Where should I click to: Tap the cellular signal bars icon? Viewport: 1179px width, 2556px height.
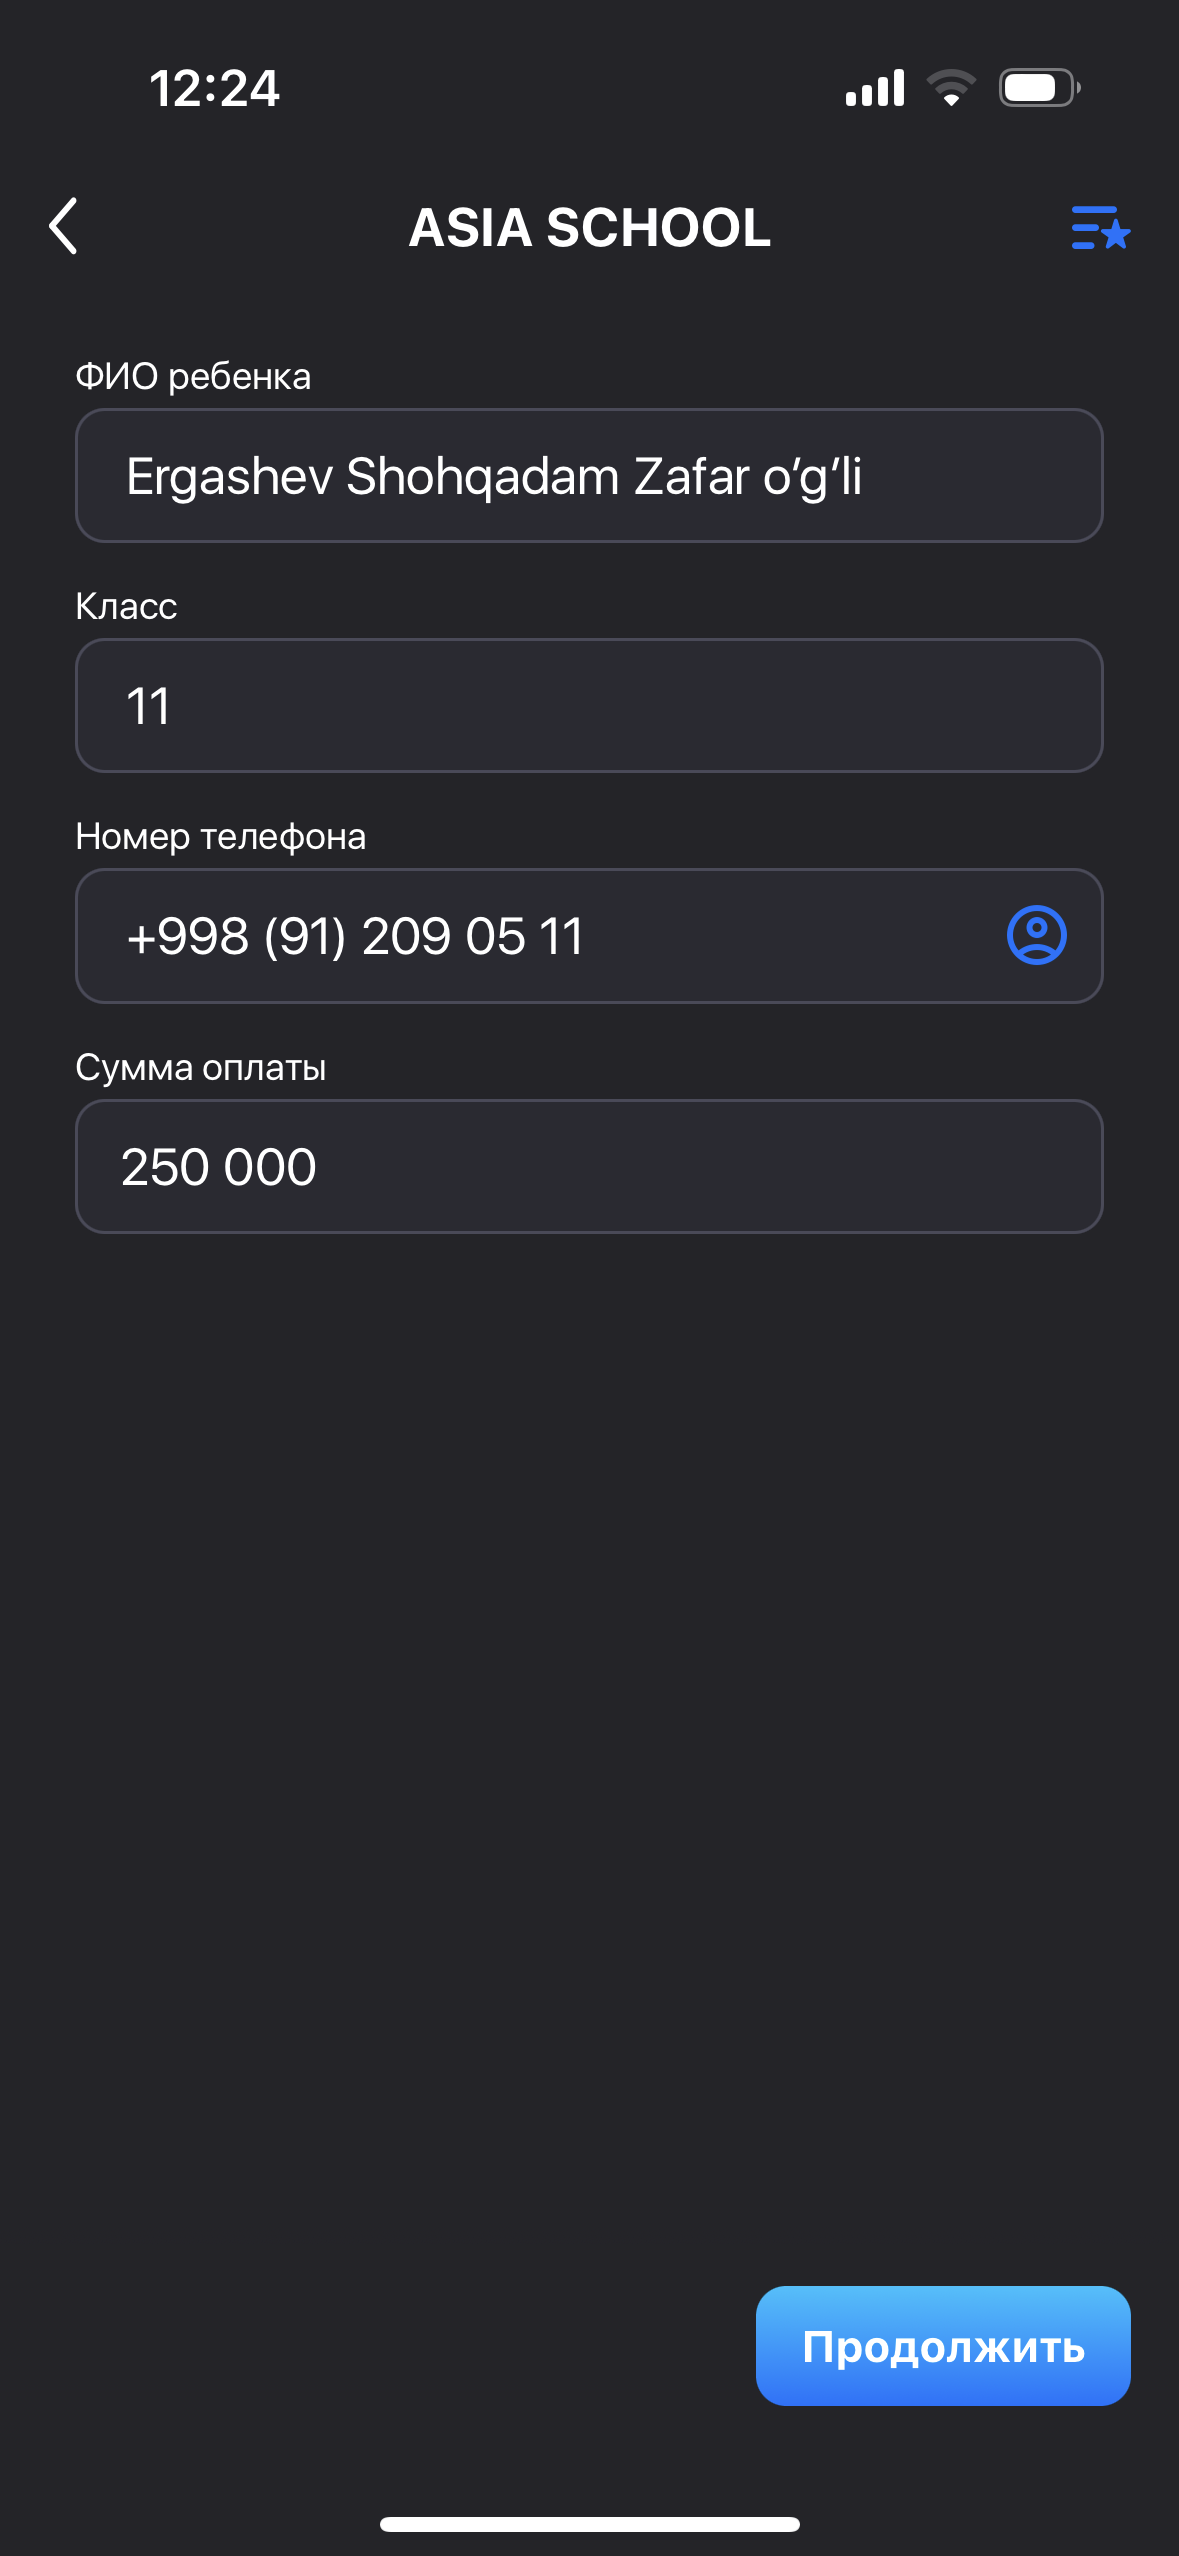point(875,88)
